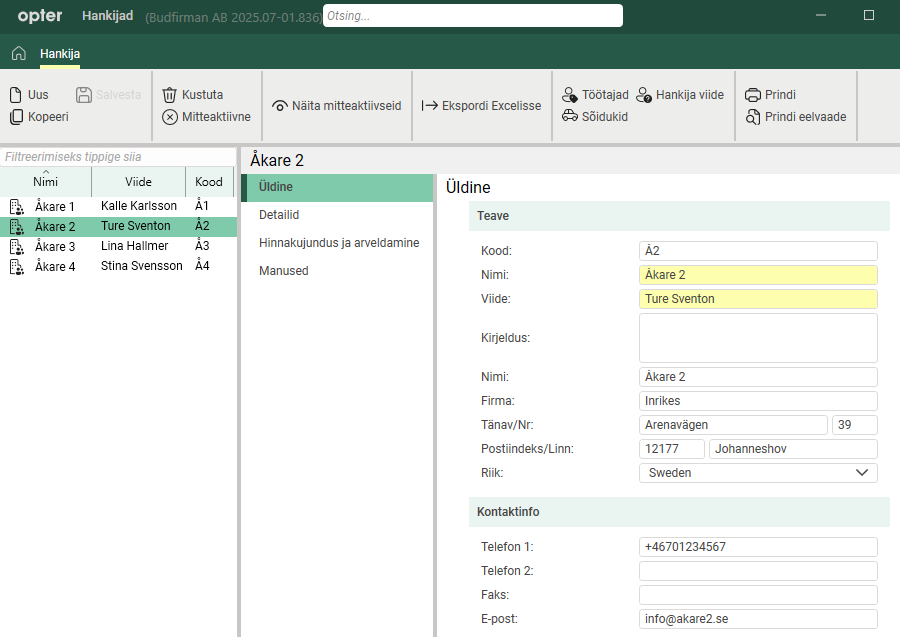Expand the Riik country dropdown

click(x=862, y=473)
